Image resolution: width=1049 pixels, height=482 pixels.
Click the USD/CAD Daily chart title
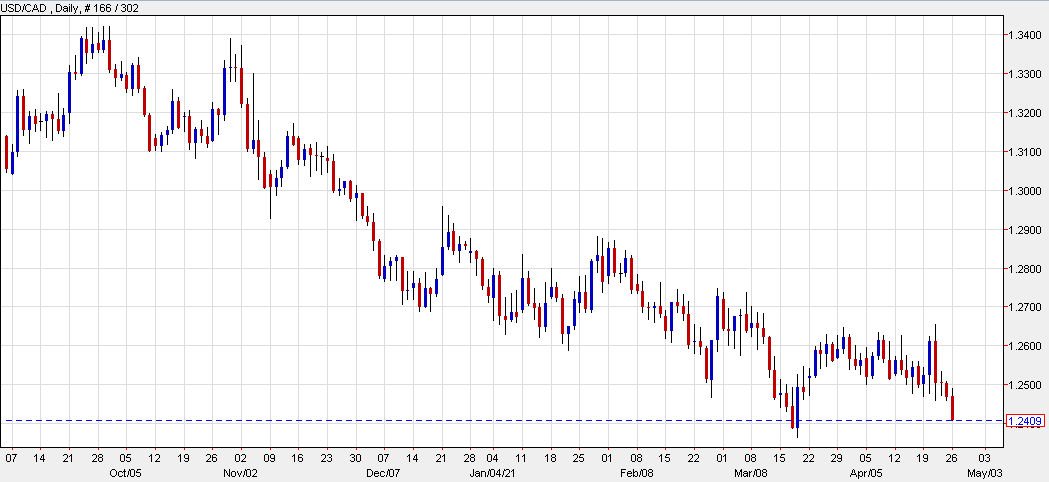[70, 7]
